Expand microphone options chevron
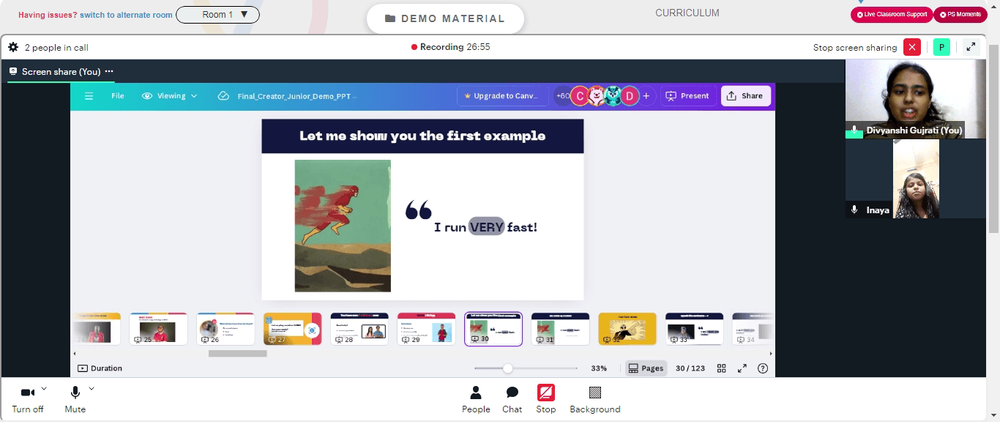This screenshot has height=422, width=1000. tap(91, 388)
